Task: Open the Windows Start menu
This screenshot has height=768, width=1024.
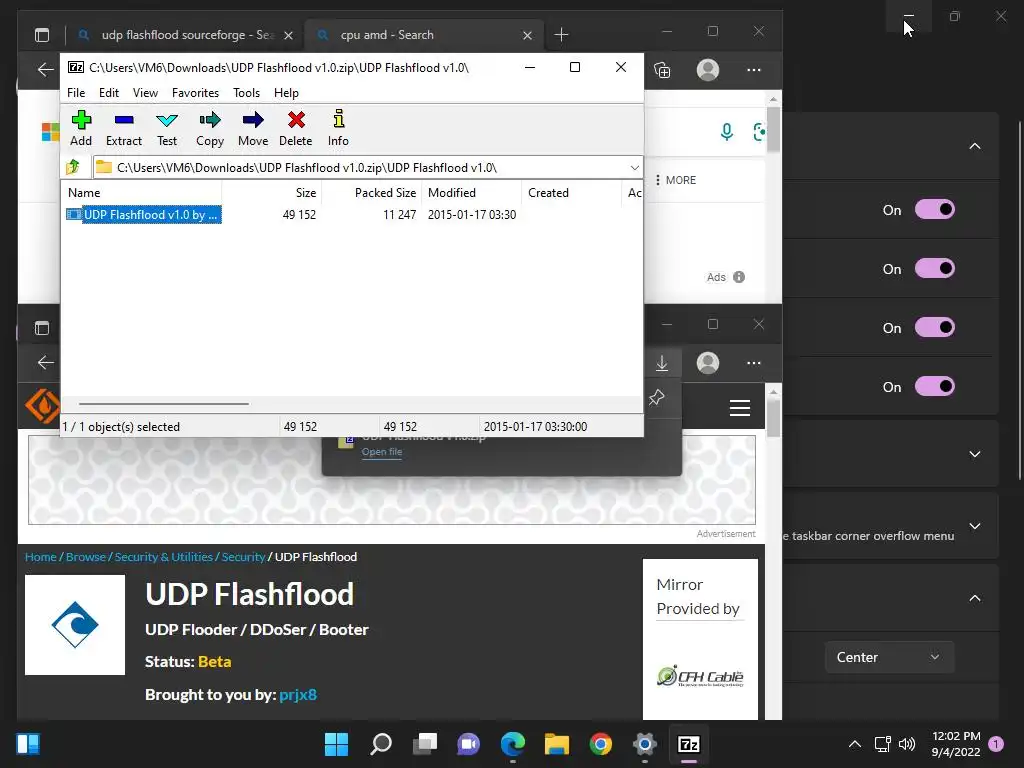Action: (x=336, y=744)
